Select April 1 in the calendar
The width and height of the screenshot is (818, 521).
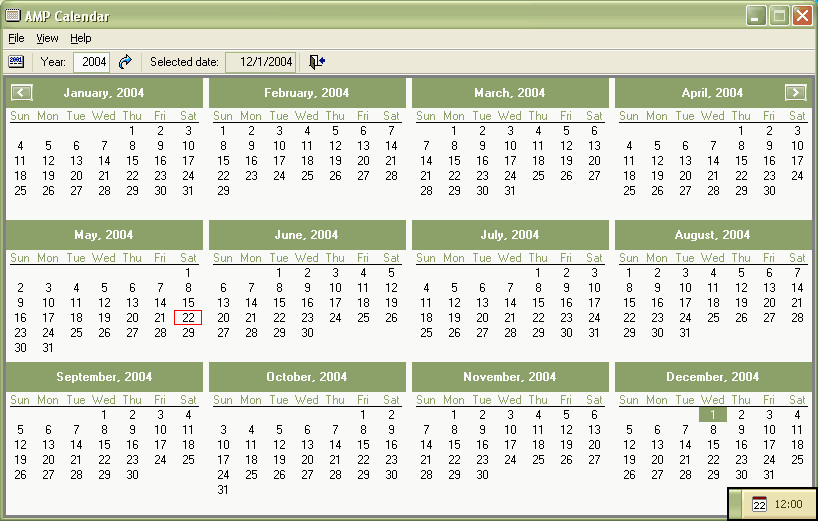click(x=741, y=131)
